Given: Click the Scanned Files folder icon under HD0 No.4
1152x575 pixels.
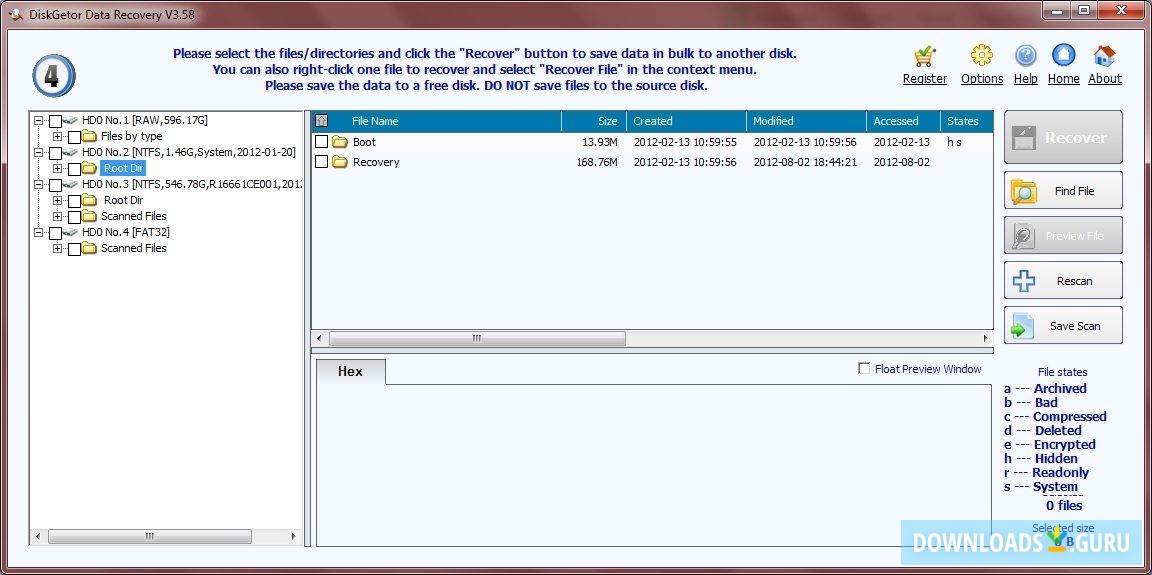Looking at the screenshot, I should (x=90, y=248).
